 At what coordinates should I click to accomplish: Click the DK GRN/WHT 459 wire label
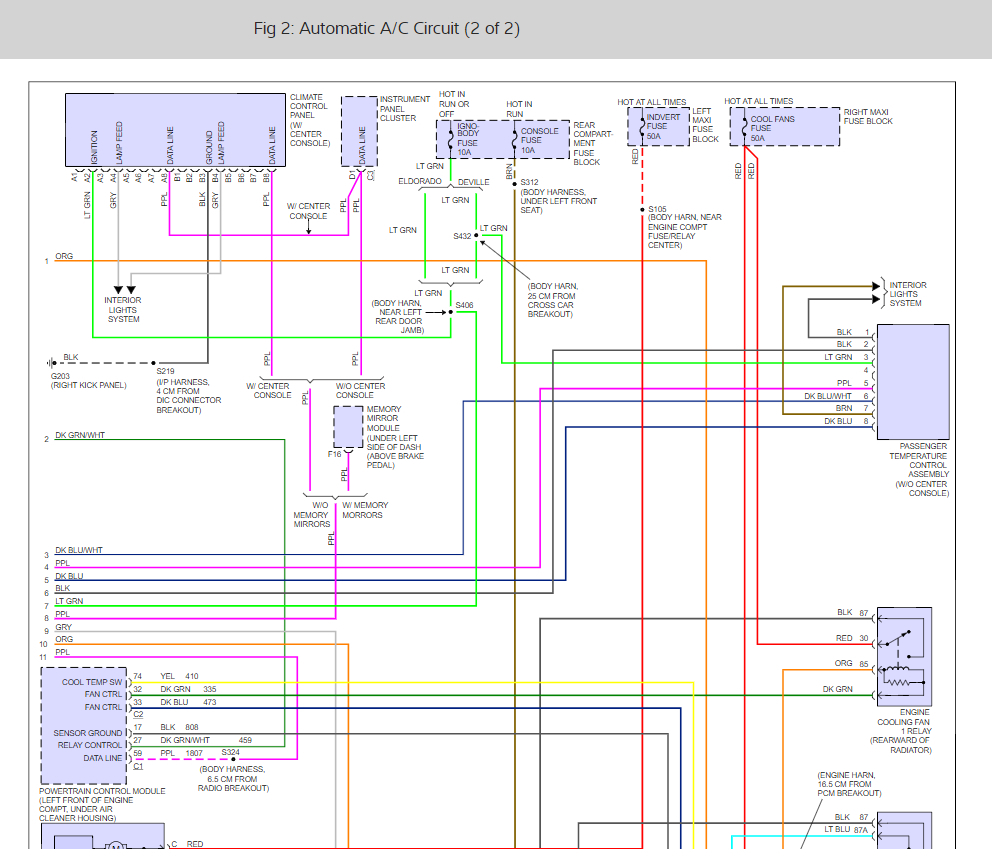206,740
